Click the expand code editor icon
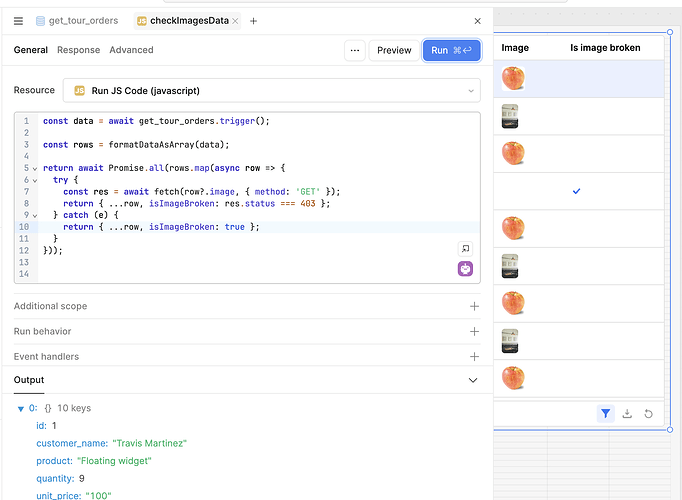 tap(465, 249)
